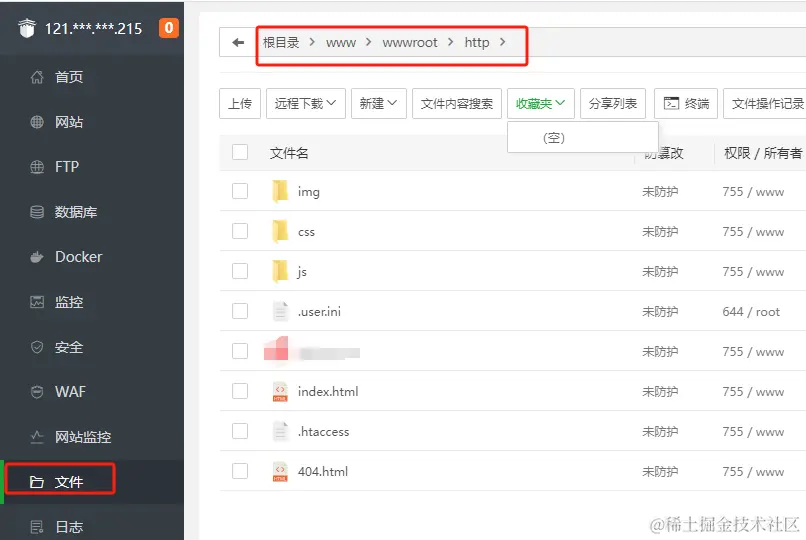Click the 文件内容搜索 button
806x540 pixels.
(x=457, y=104)
